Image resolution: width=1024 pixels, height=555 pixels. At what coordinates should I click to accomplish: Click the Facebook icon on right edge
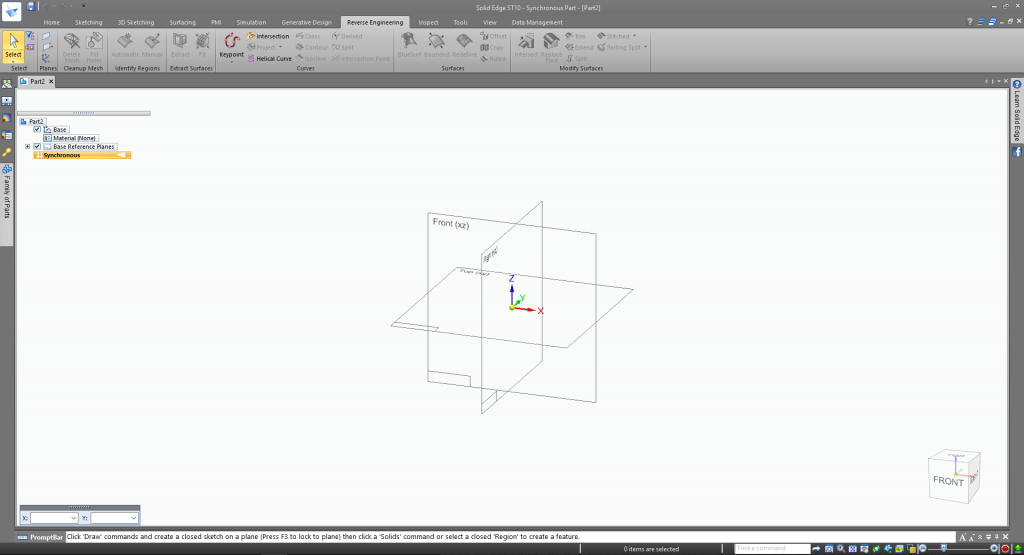[x=1017, y=151]
